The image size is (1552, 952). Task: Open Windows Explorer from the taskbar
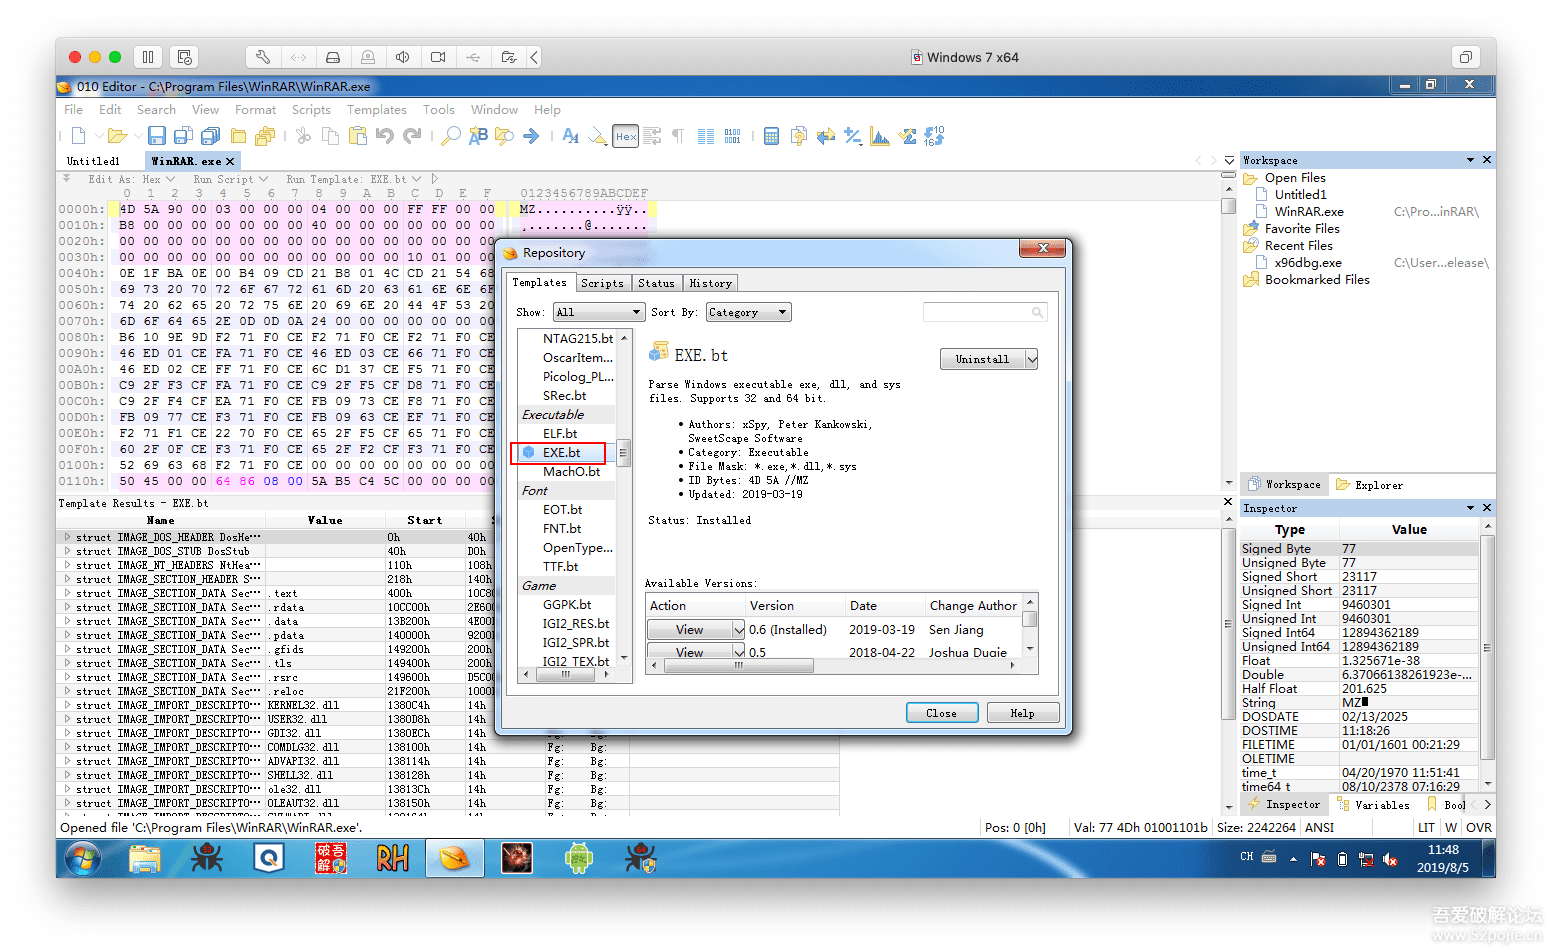click(145, 858)
